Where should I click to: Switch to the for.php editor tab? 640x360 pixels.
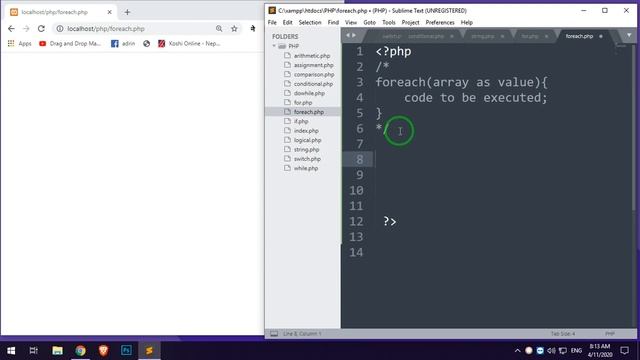click(x=530, y=36)
